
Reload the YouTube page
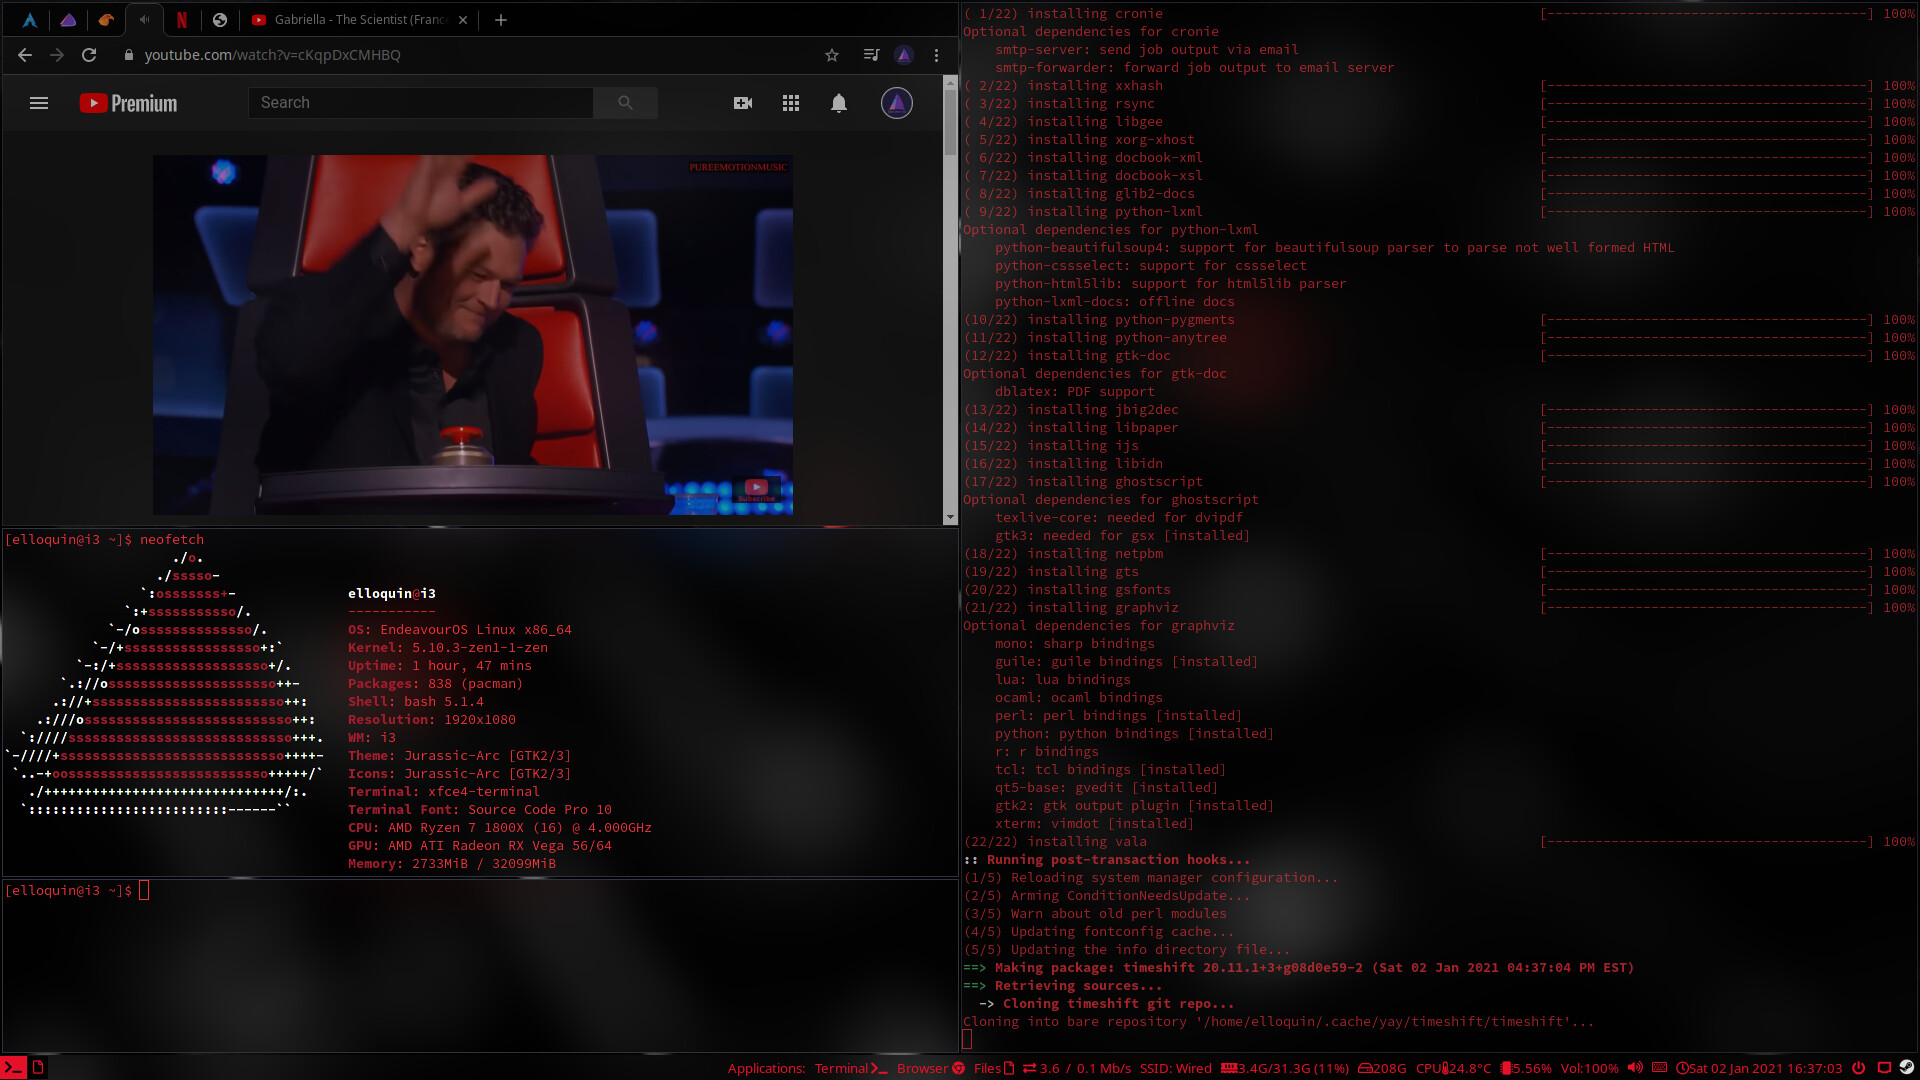pos(89,55)
